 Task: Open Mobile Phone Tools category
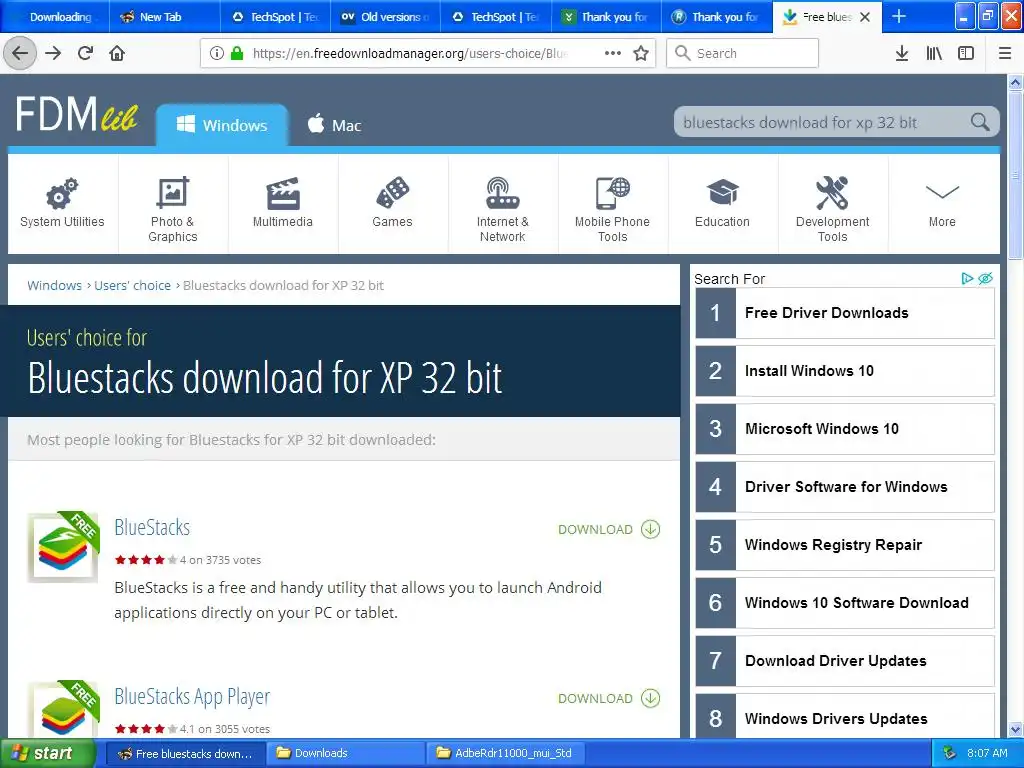pyautogui.click(x=613, y=203)
